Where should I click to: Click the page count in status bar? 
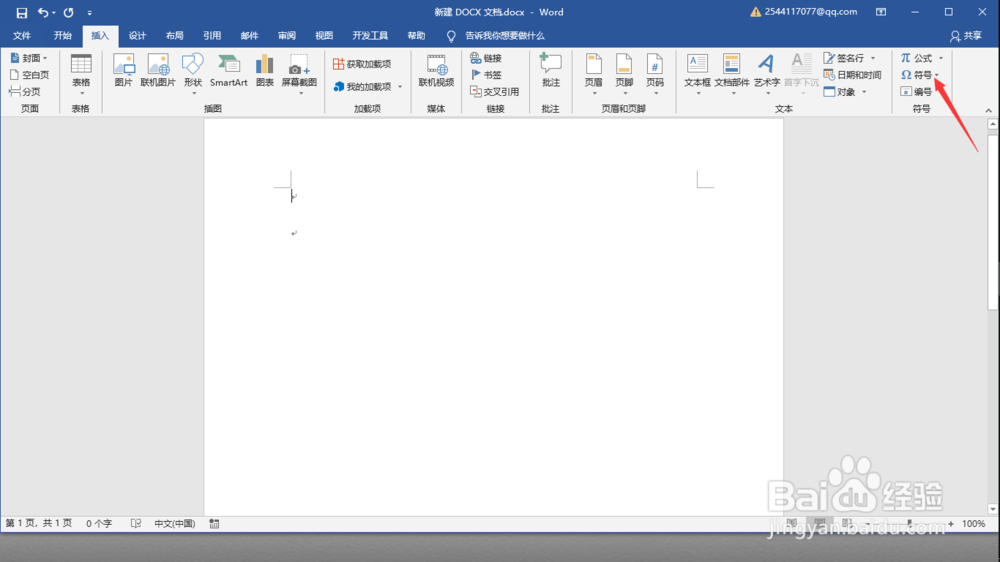pyautogui.click(x=38, y=523)
